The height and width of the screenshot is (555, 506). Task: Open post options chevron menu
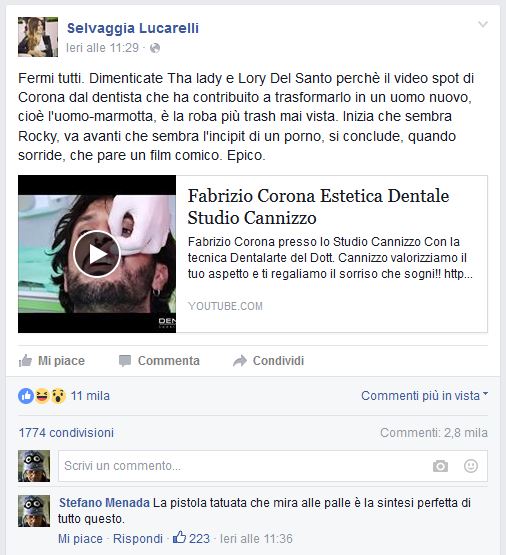click(483, 24)
